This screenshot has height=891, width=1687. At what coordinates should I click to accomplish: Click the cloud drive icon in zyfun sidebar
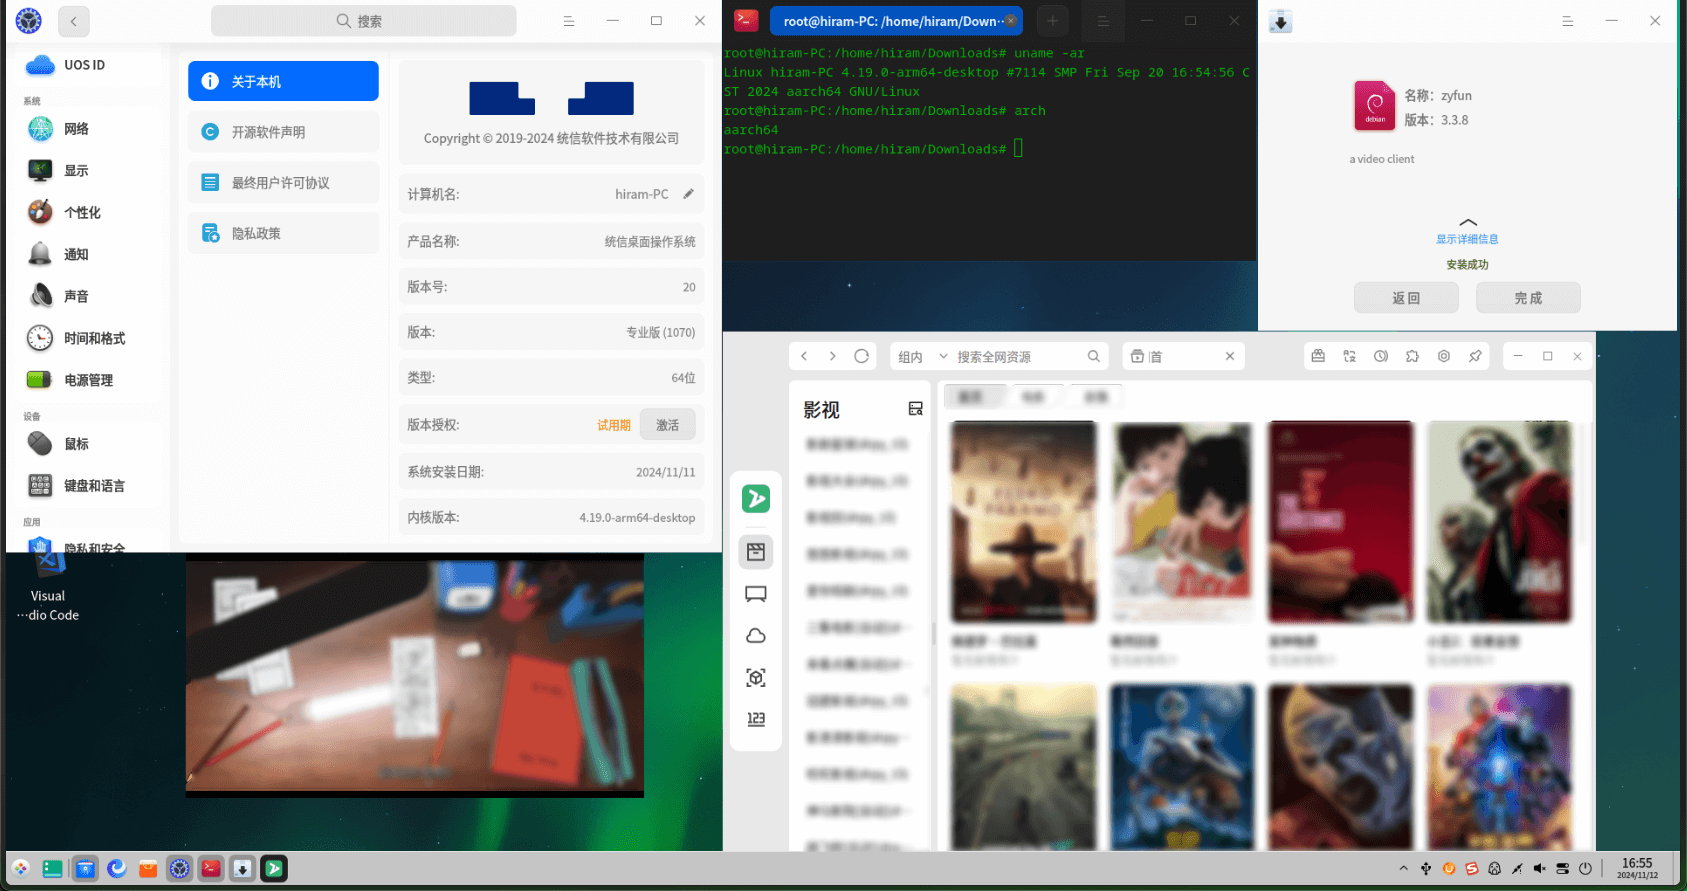tap(756, 636)
